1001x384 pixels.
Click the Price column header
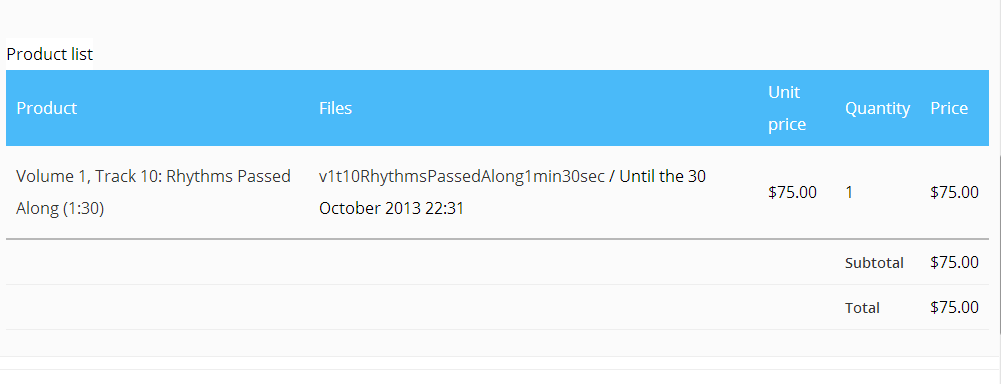pos(949,108)
